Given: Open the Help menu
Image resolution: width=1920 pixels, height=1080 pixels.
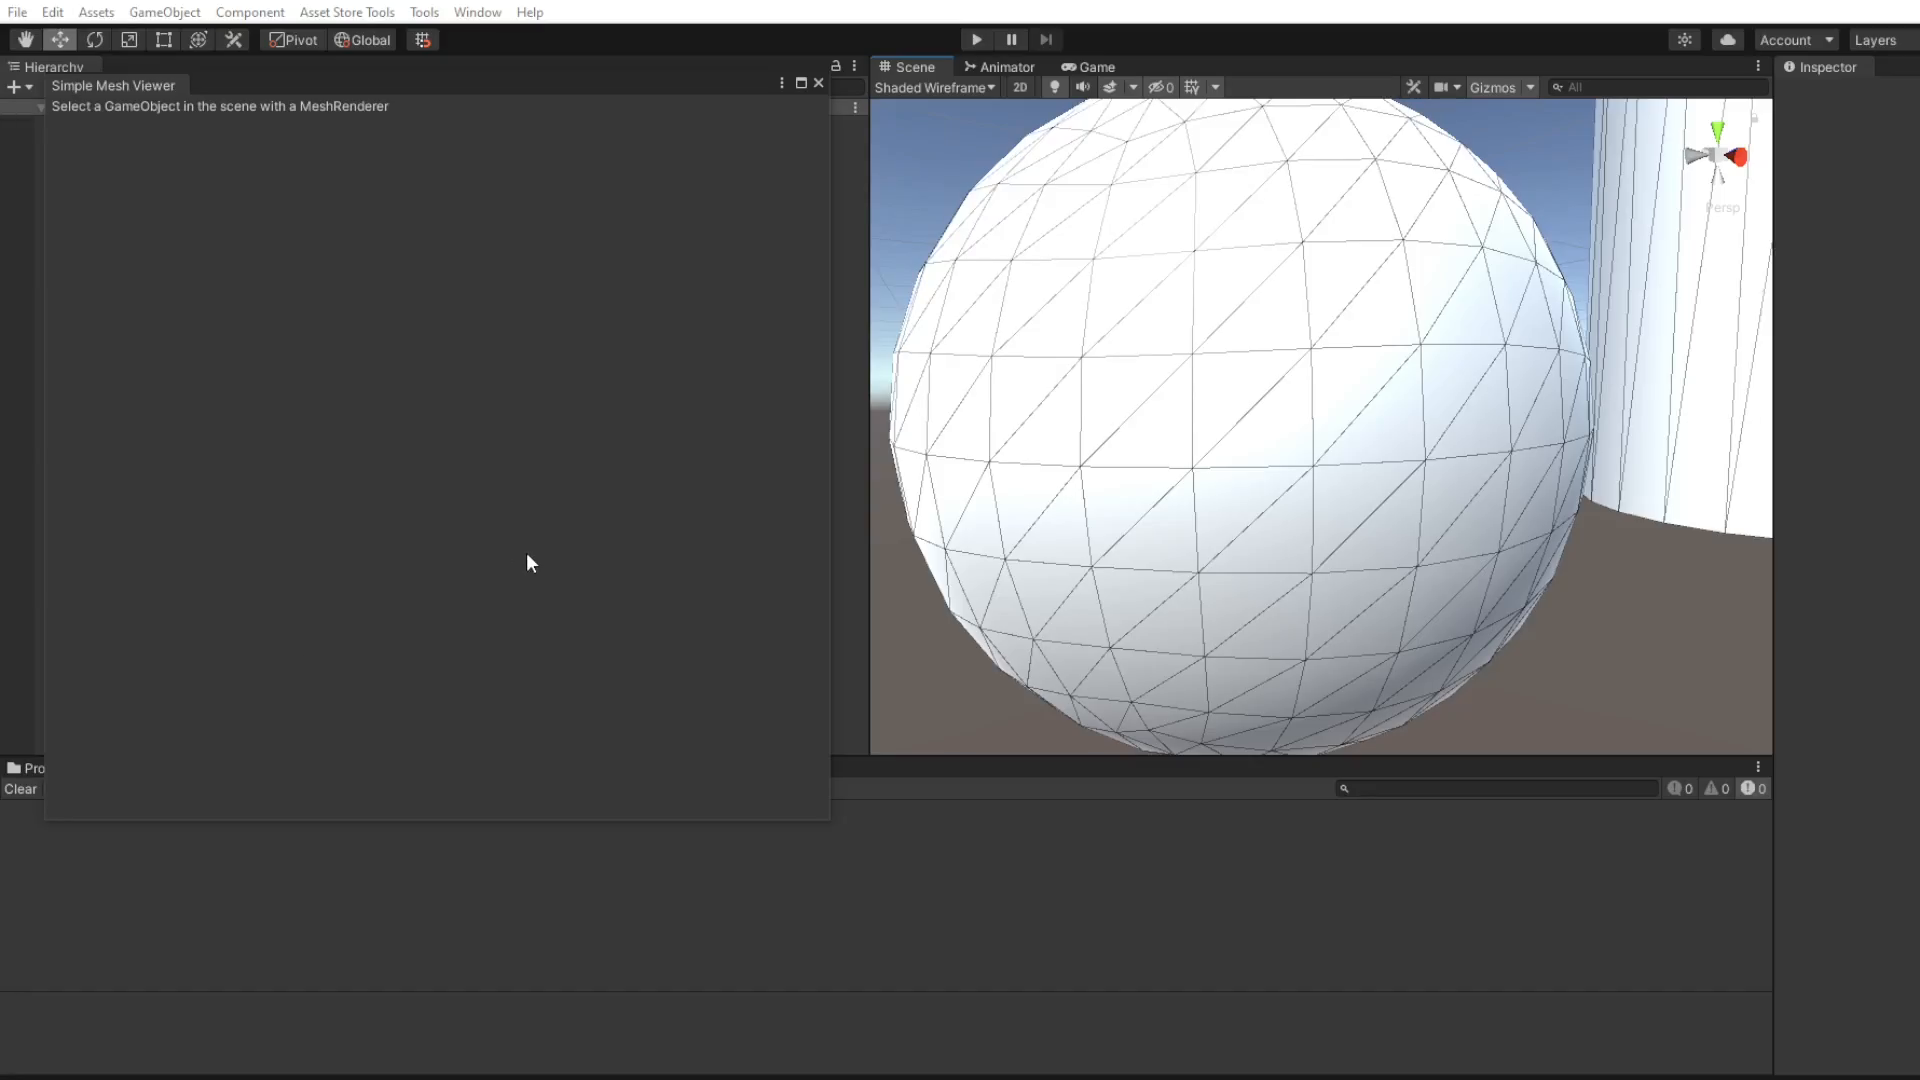Looking at the screenshot, I should click(x=530, y=12).
